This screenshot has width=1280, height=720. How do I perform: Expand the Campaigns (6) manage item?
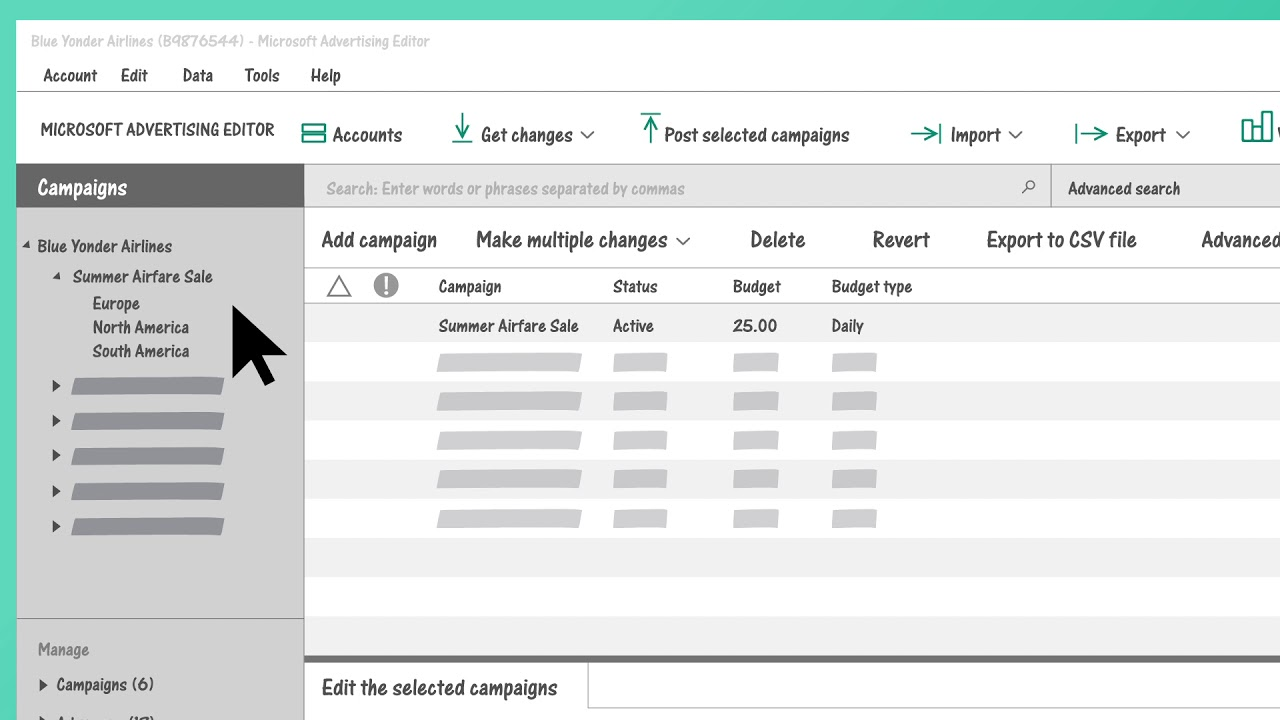point(43,685)
